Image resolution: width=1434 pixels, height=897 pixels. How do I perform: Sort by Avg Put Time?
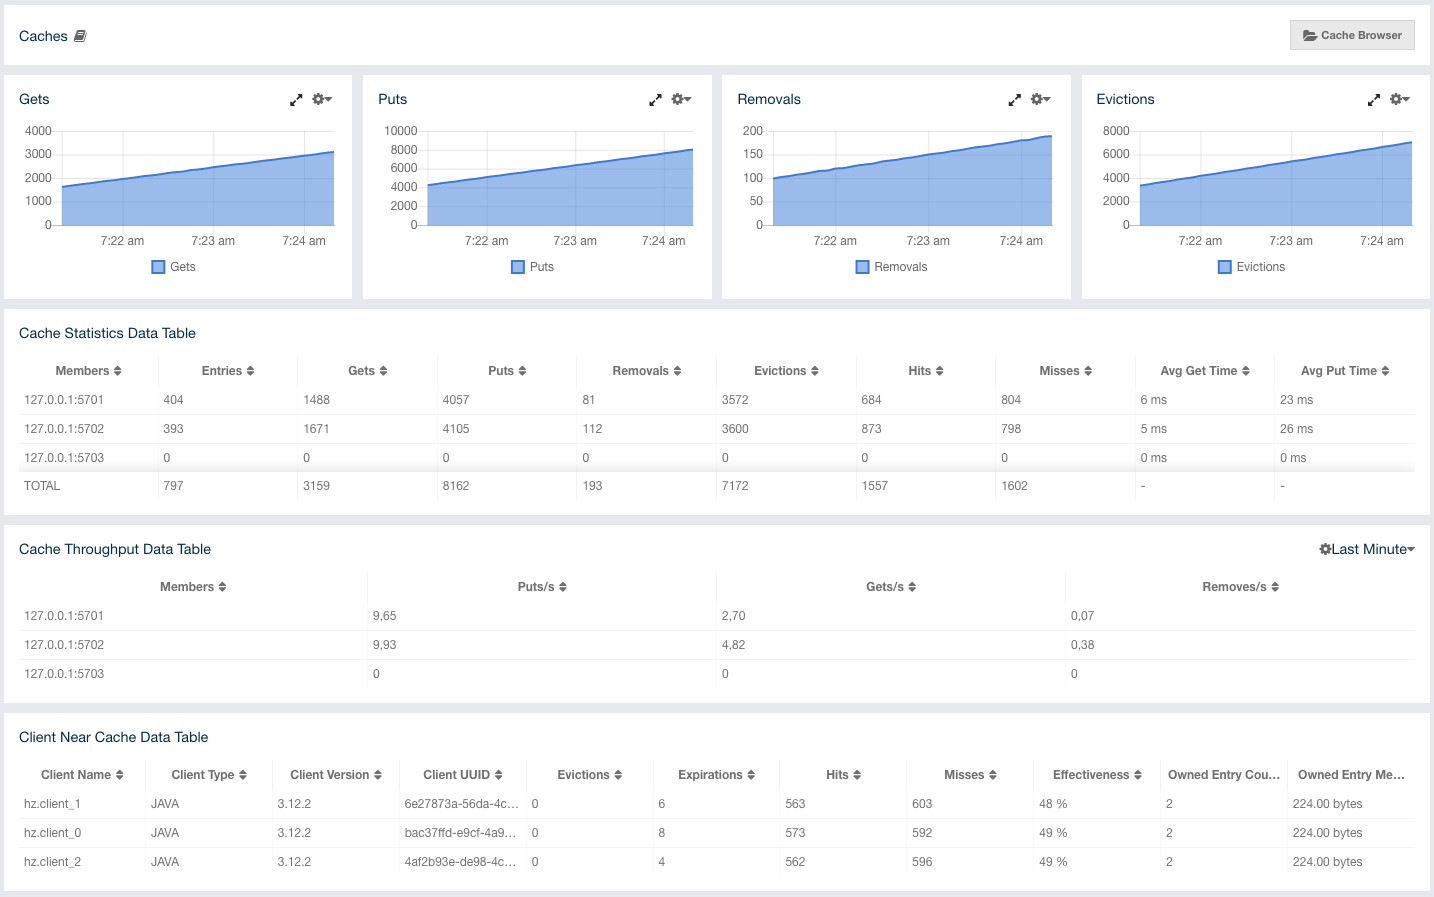click(x=1345, y=371)
